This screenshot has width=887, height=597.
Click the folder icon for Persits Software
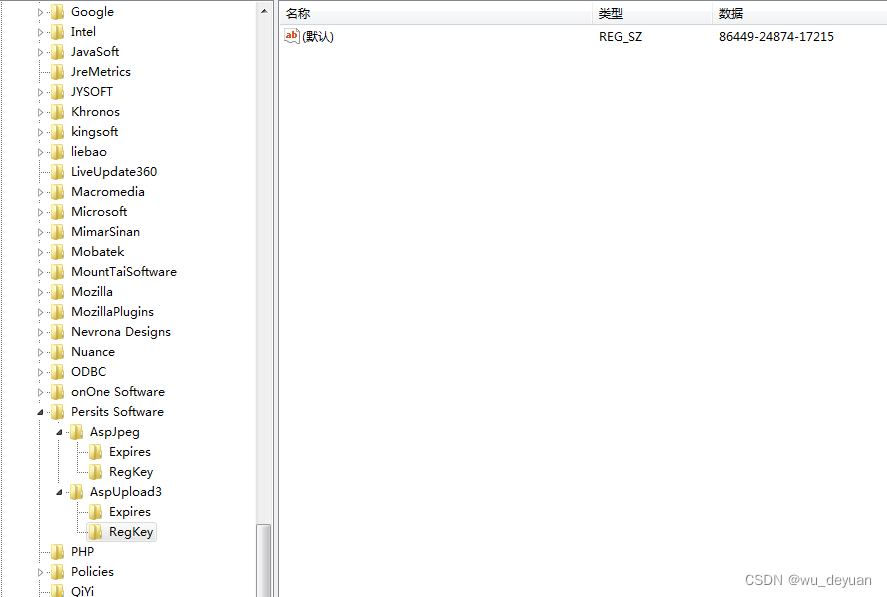click(x=59, y=411)
